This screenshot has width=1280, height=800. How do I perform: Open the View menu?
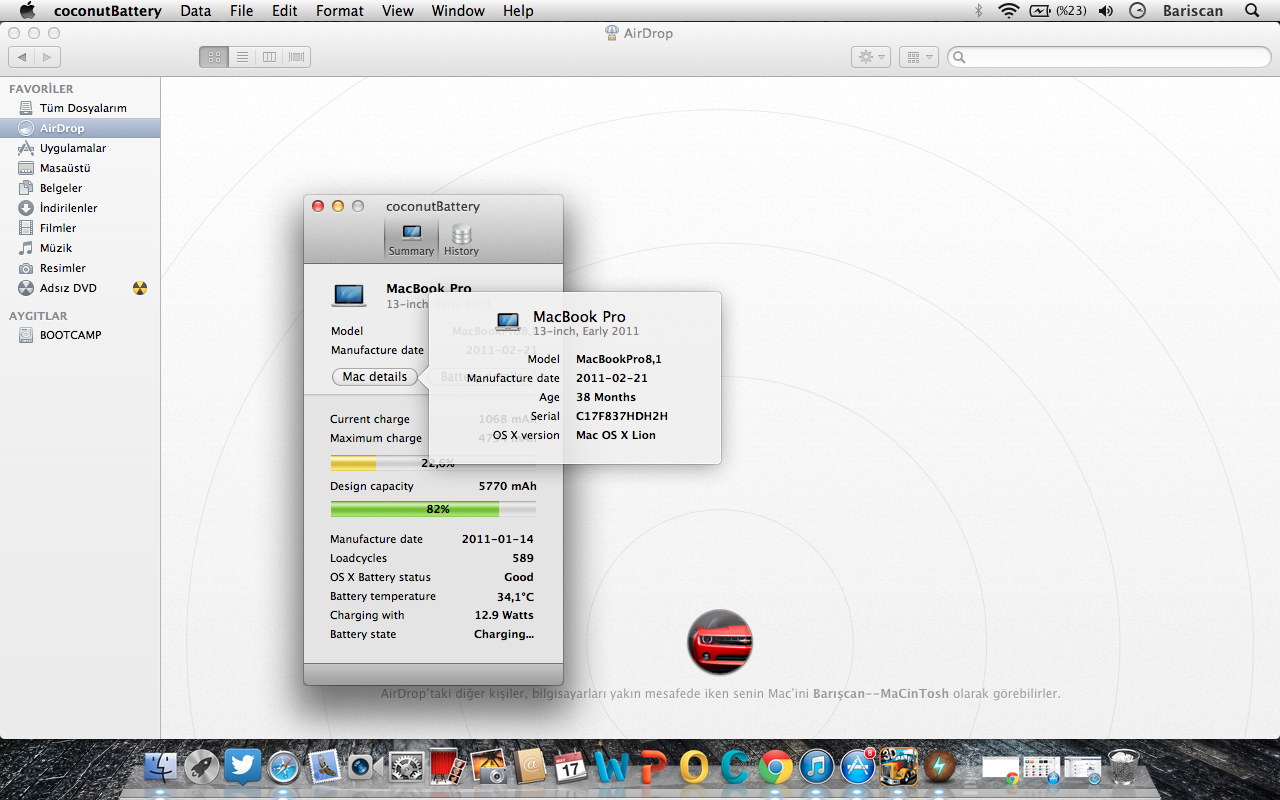pos(397,11)
